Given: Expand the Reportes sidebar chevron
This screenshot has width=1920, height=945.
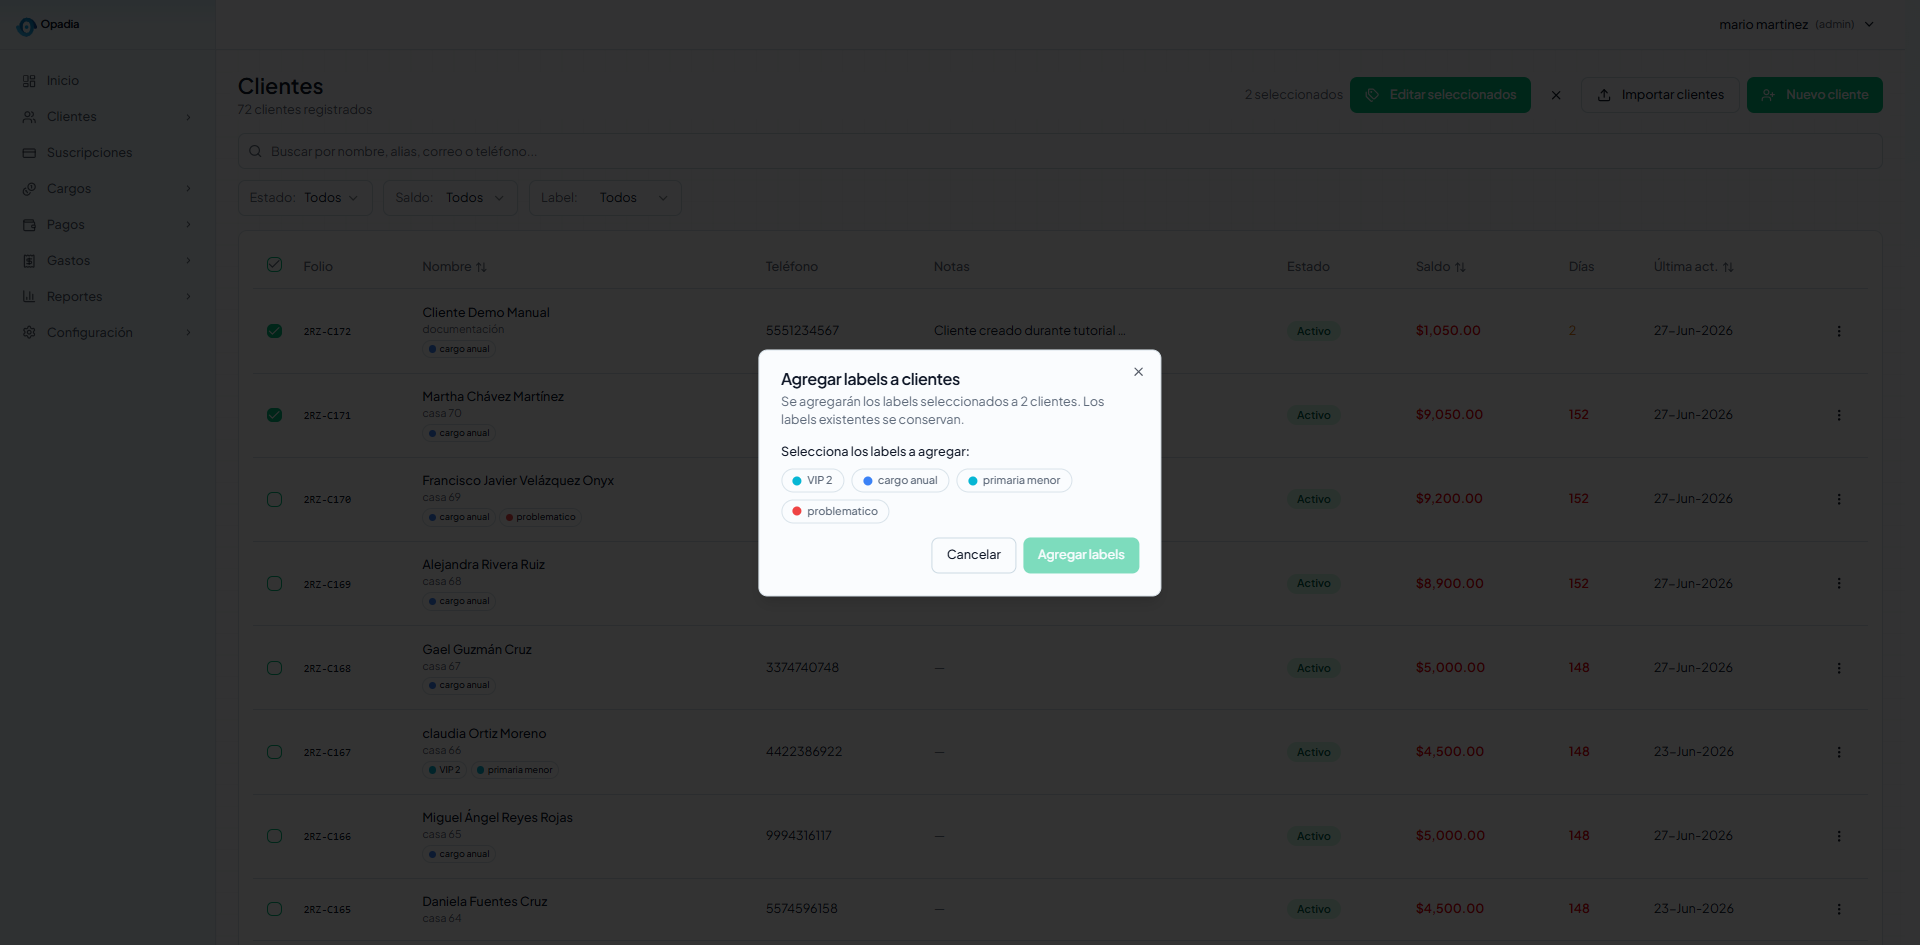Looking at the screenshot, I should pos(188,297).
